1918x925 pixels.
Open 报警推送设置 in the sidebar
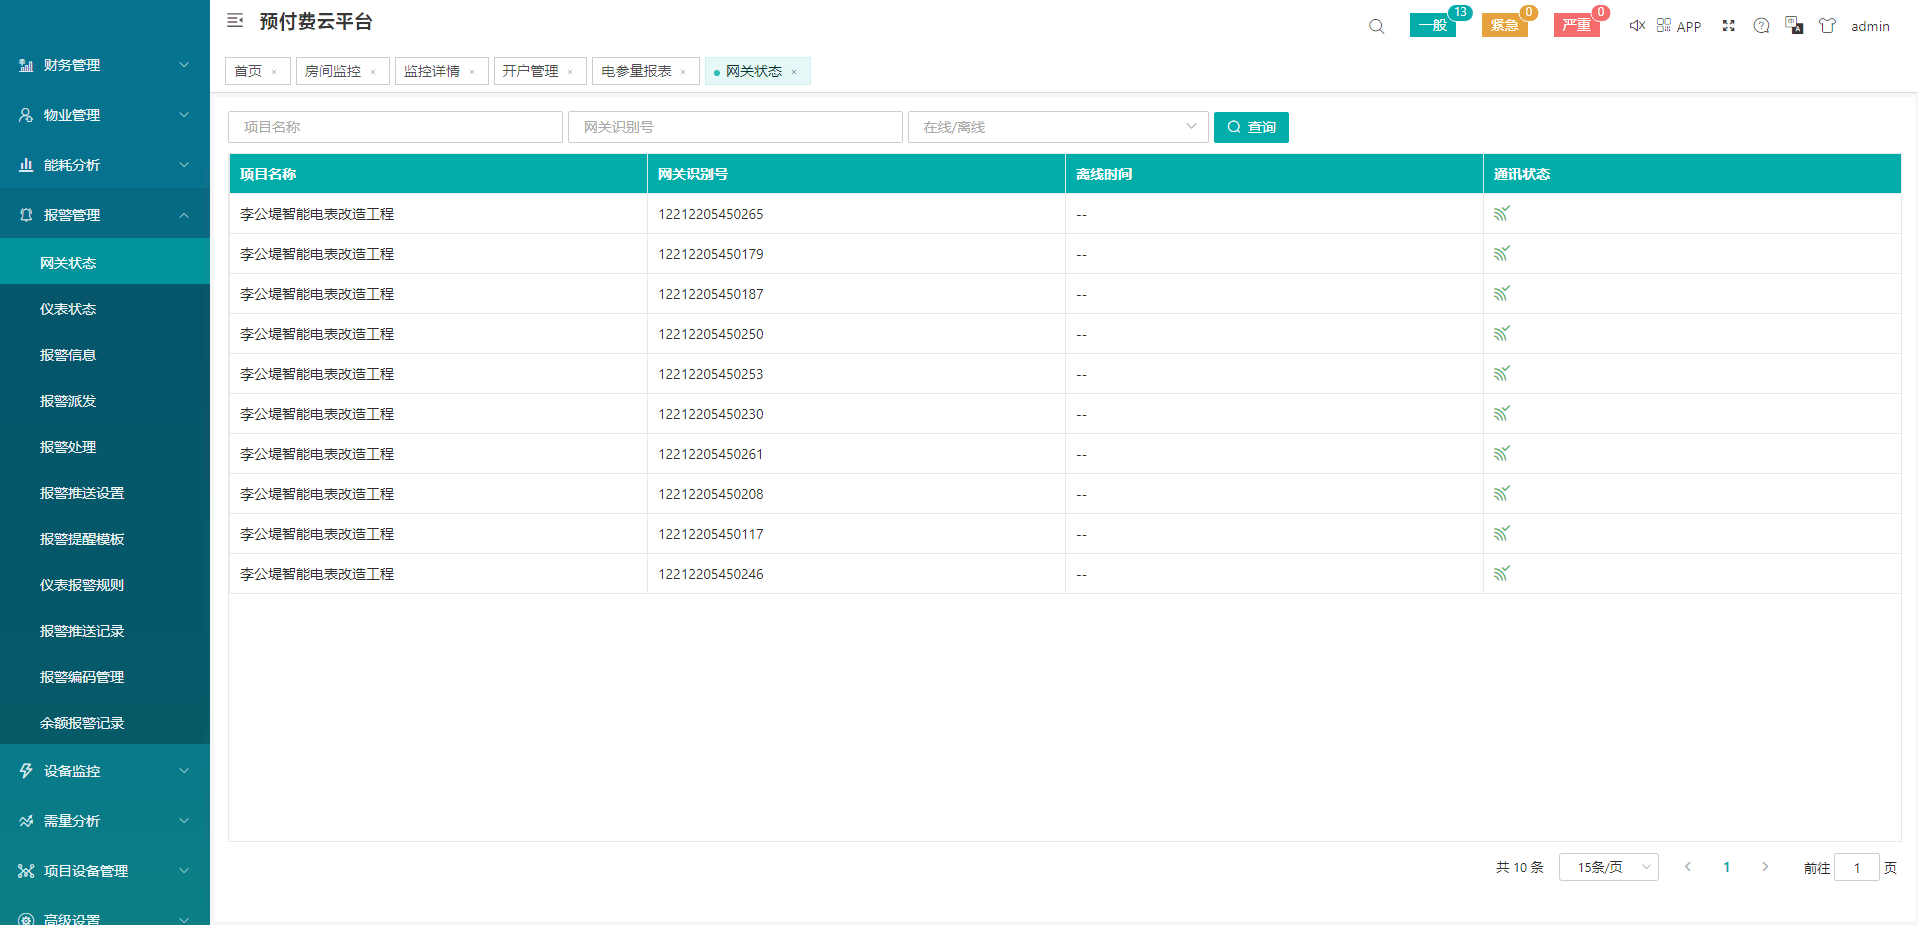tap(105, 493)
